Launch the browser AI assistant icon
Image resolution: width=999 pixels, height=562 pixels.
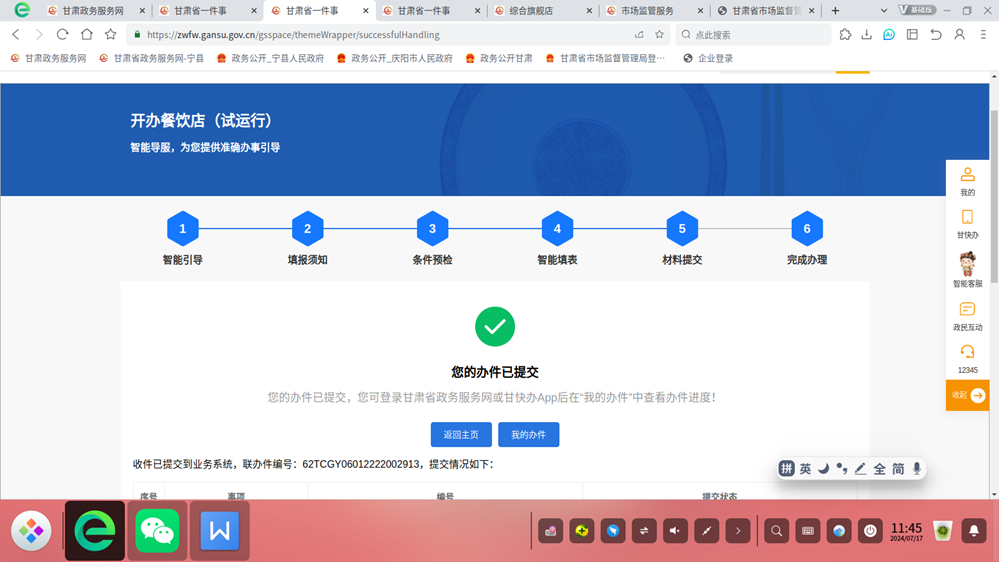tap(889, 34)
